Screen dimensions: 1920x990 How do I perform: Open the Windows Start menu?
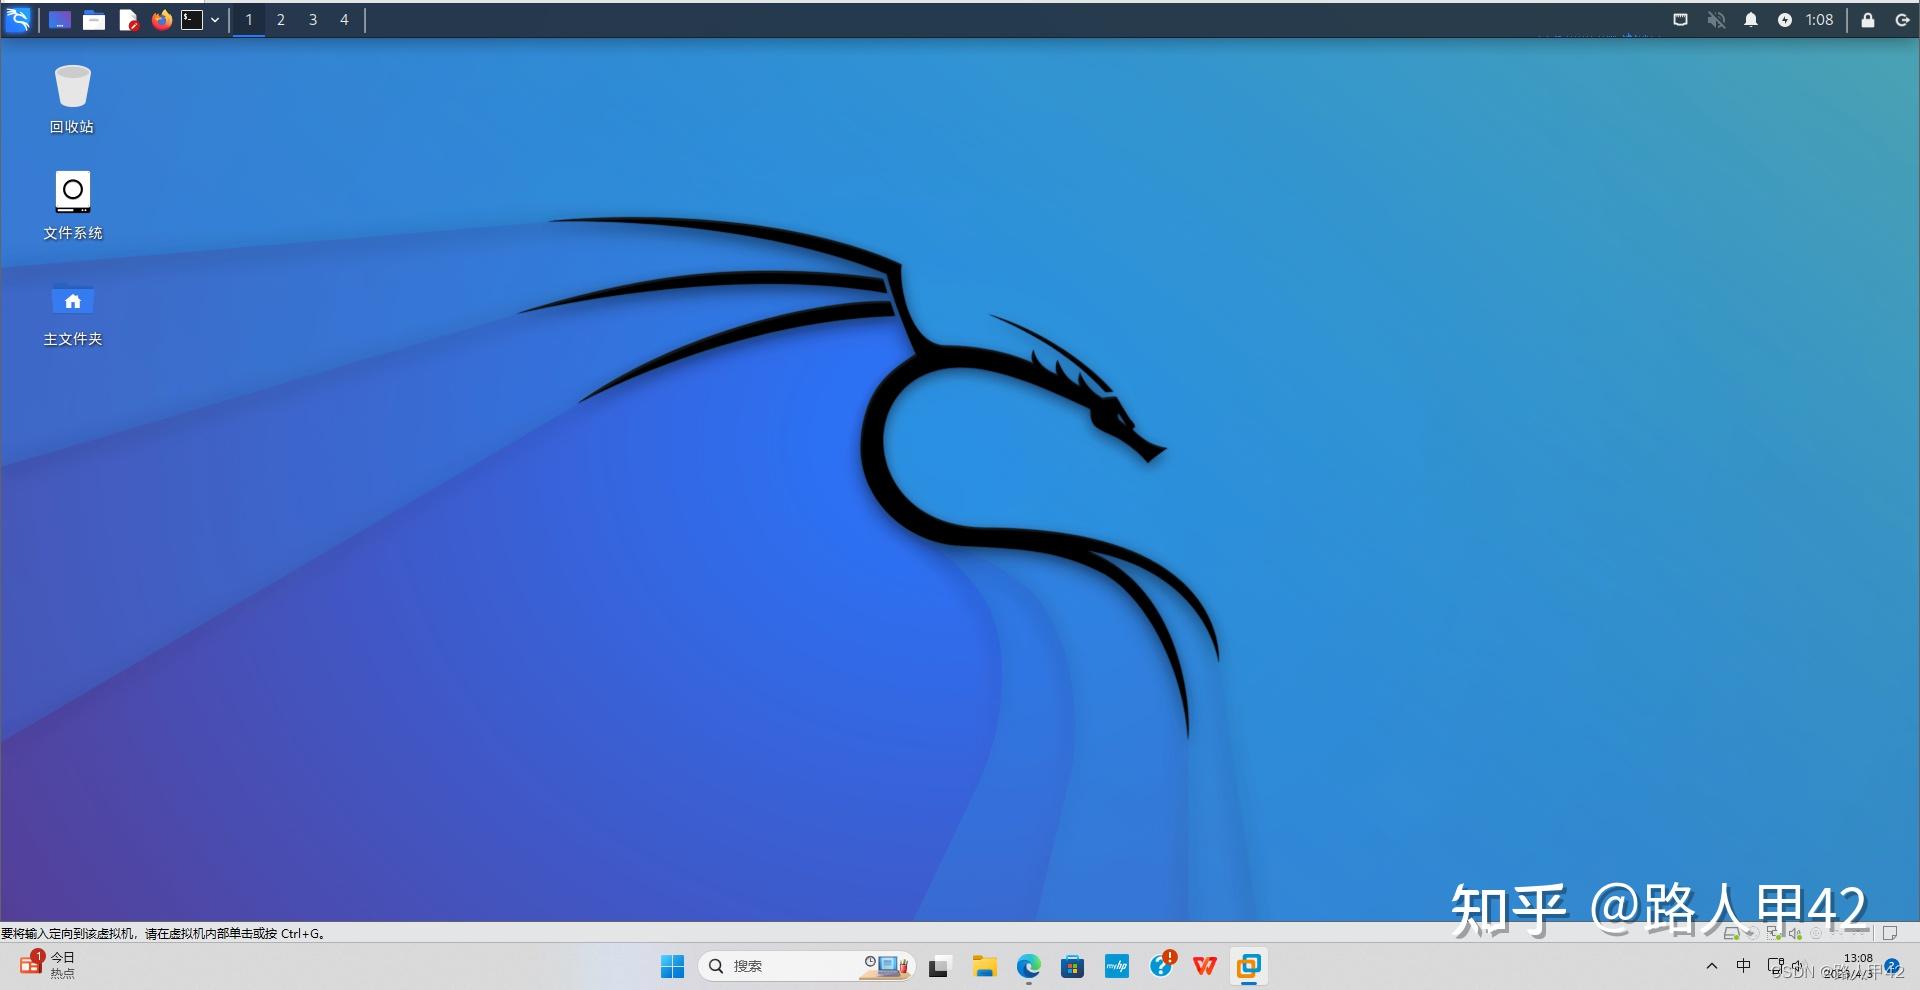point(672,966)
